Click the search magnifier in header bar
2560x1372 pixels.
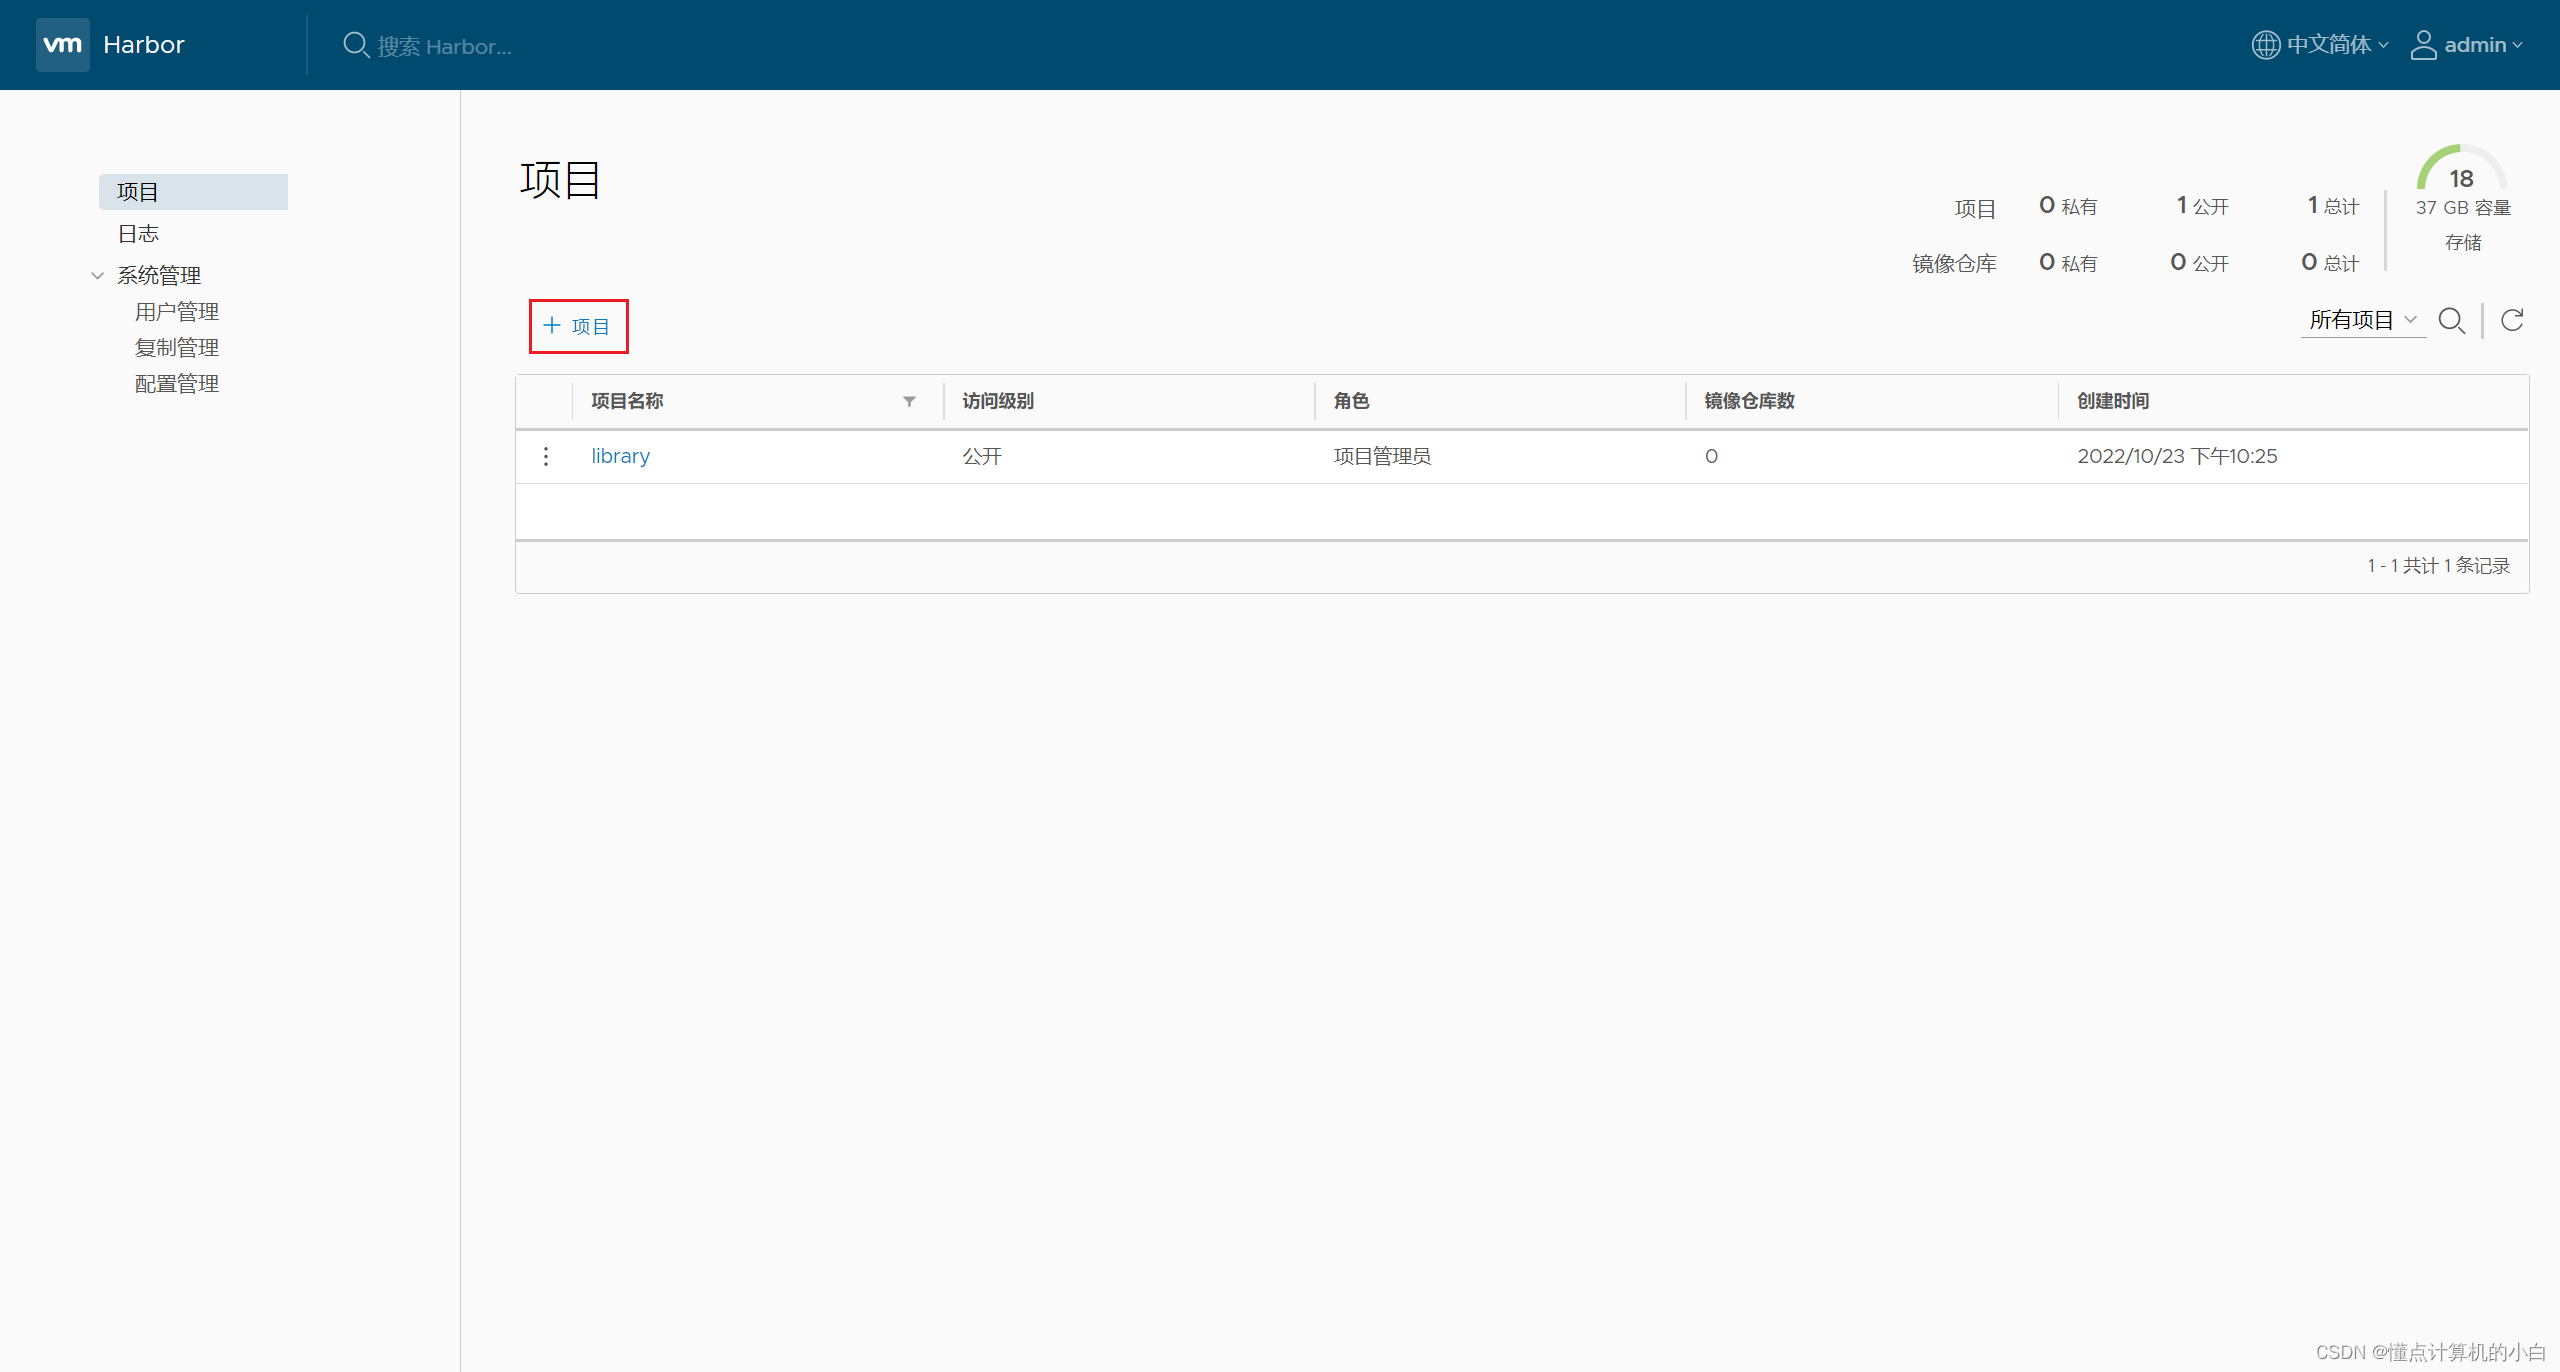pos(355,45)
